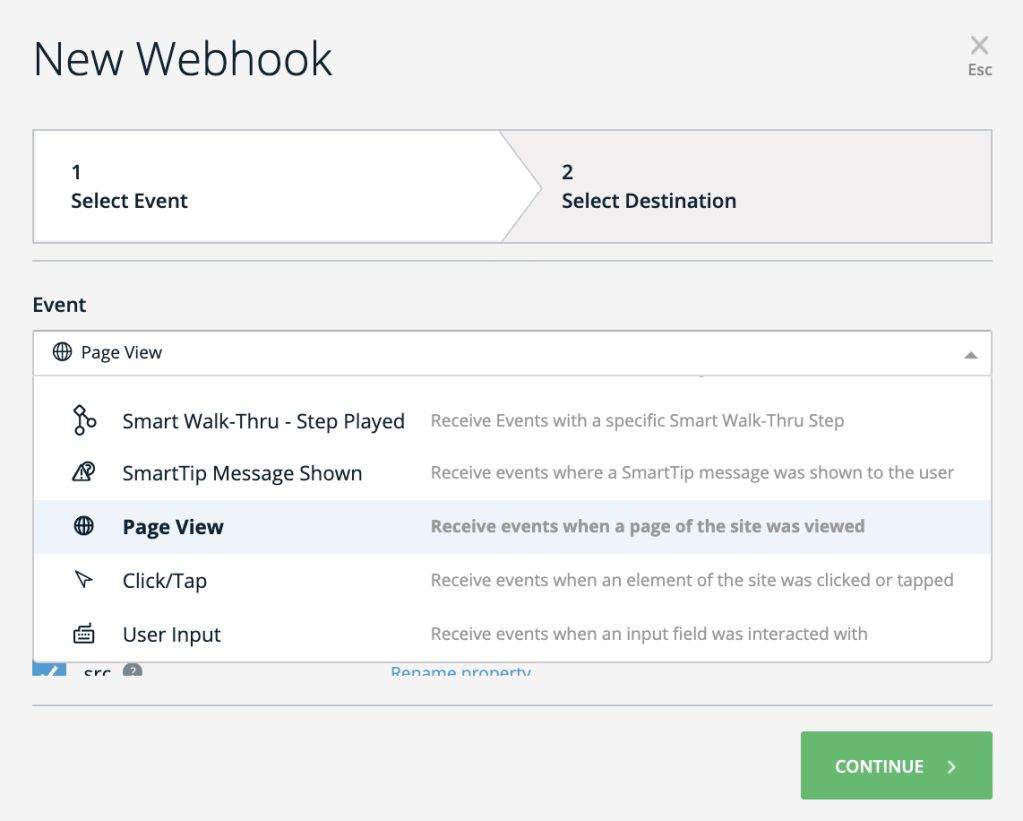Select the User Input event option
Image resolution: width=1023 pixels, height=821 pixels.
(x=172, y=635)
